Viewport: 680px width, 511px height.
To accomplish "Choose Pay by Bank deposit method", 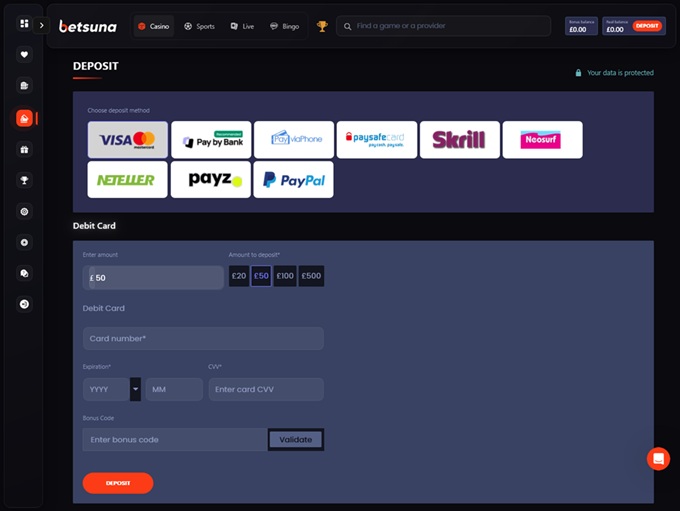I will coord(211,140).
